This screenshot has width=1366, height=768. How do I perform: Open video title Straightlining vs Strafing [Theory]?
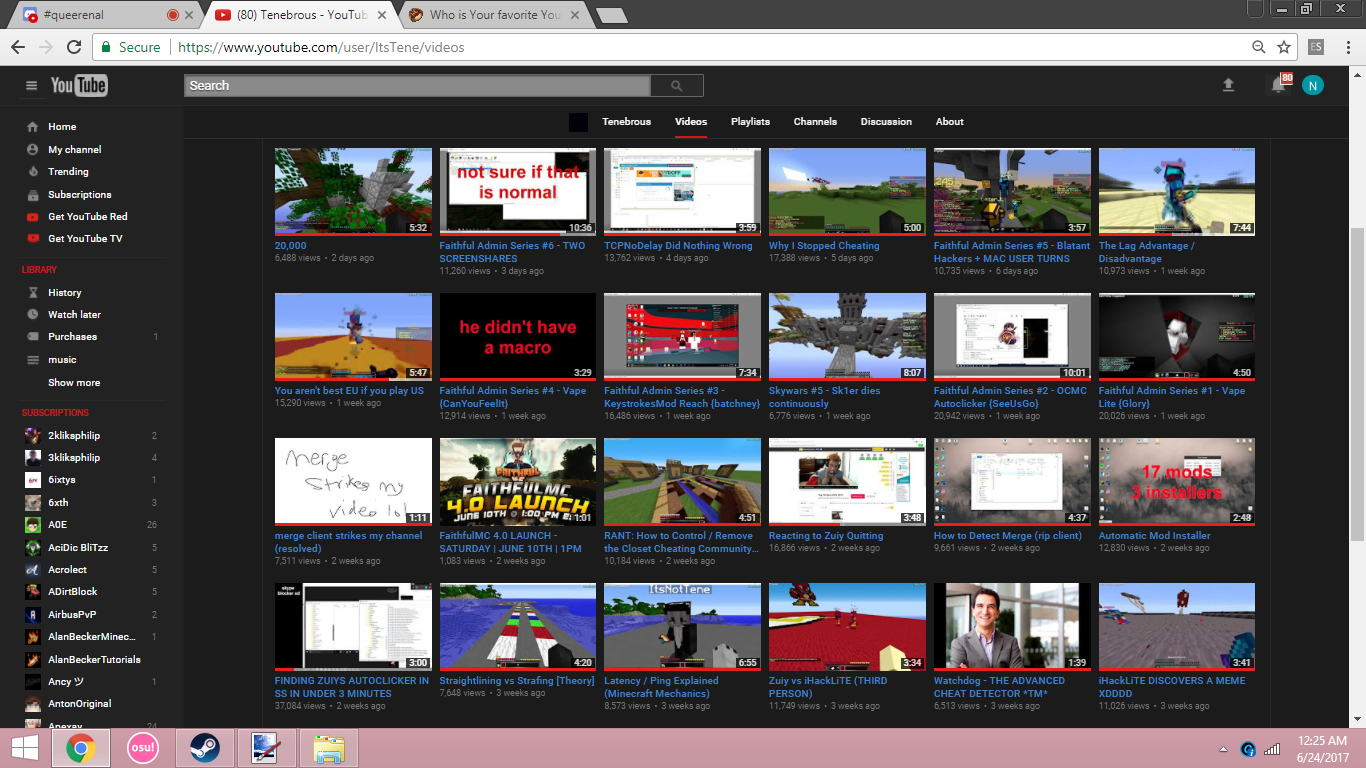pos(517,681)
